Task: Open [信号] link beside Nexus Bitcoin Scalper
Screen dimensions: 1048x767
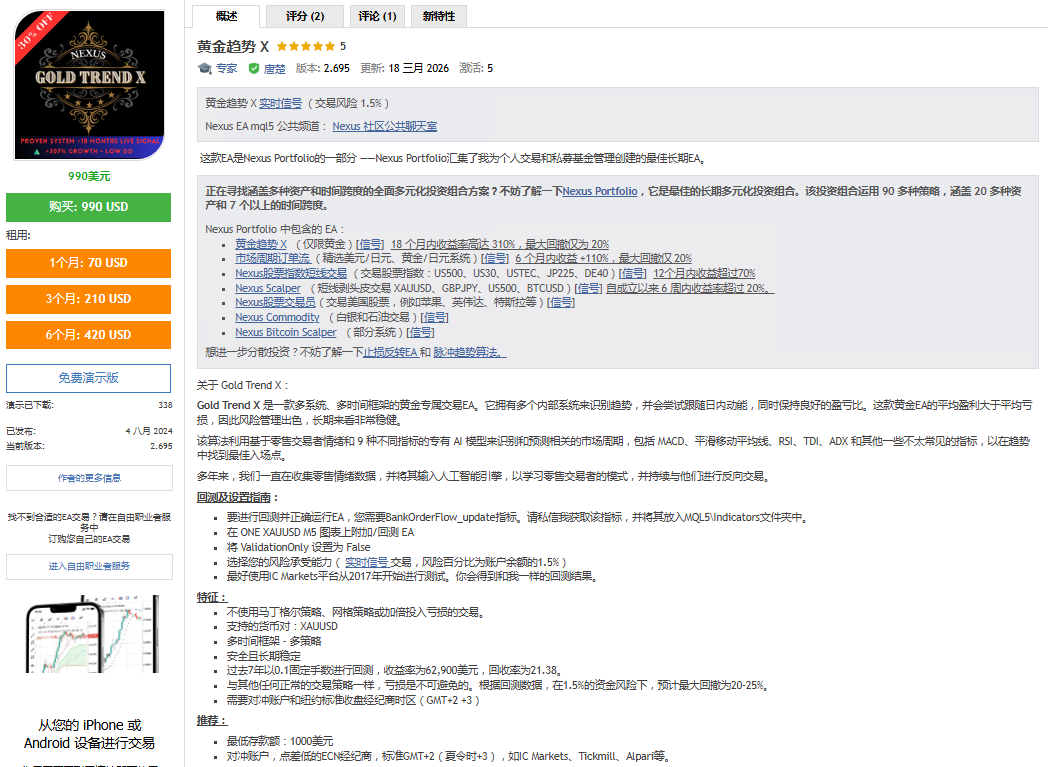Action: (420, 332)
